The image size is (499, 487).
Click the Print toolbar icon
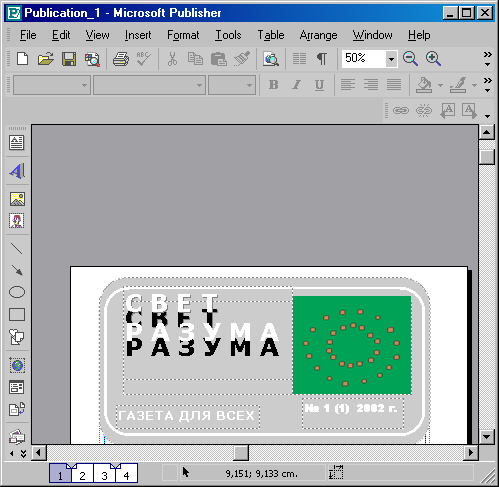(121, 59)
